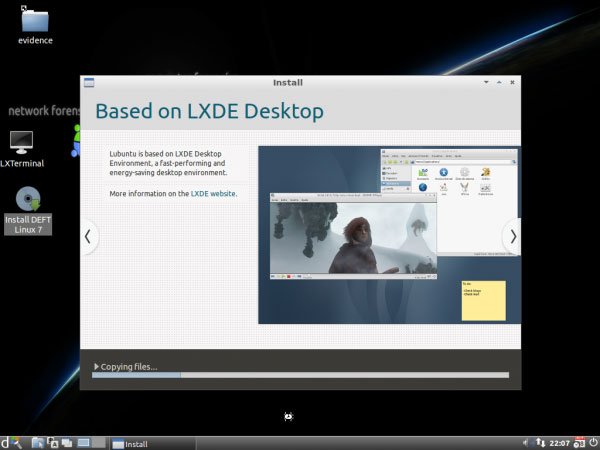Viewport: 600px width, 450px height.
Task: Click the Install window title text
Action: pos(288,83)
